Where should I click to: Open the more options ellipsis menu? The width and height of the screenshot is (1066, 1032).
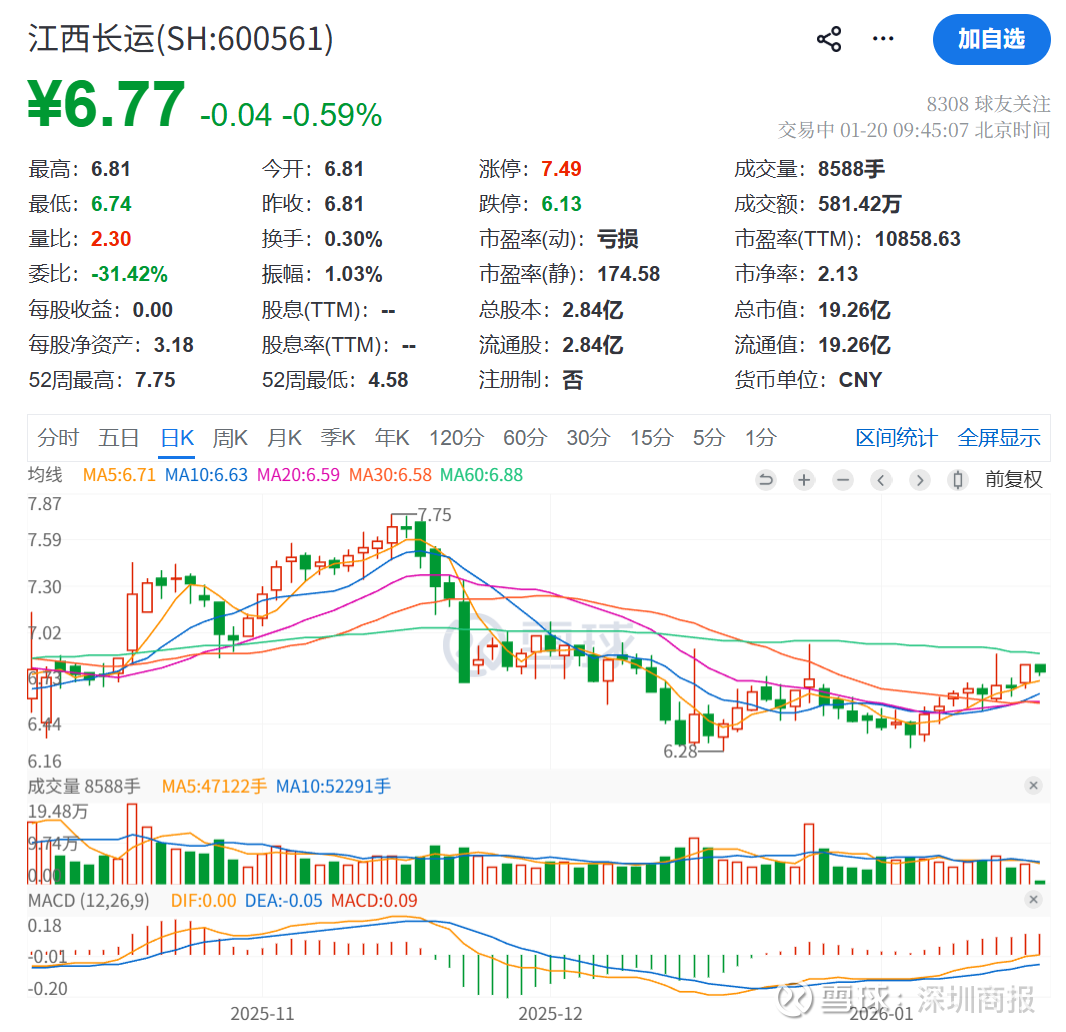tap(883, 39)
